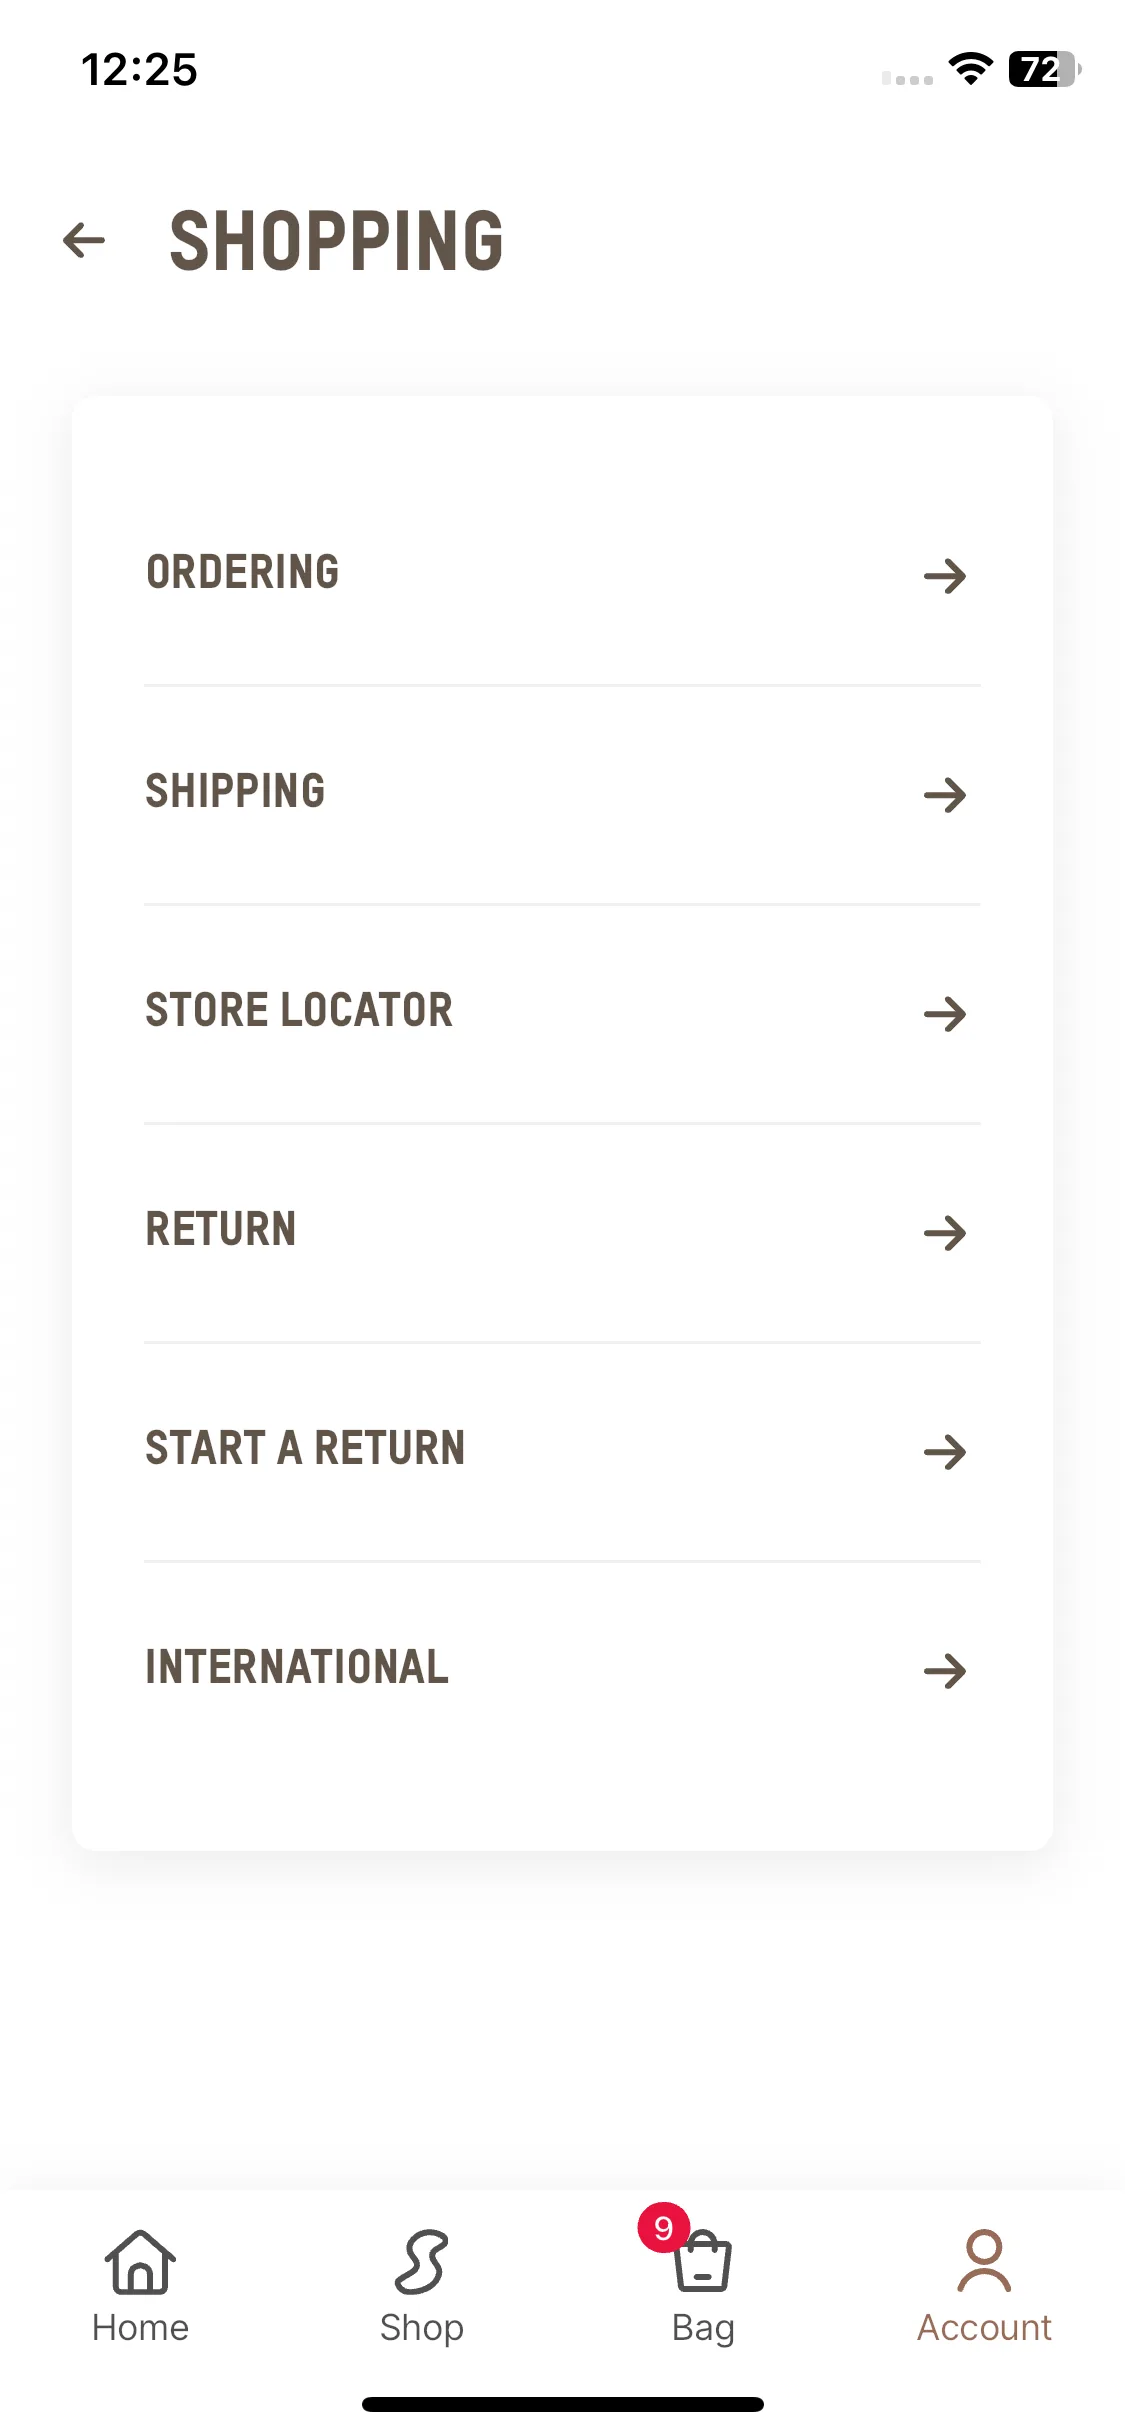The width and height of the screenshot is (1125, 2436).
Task: Select the ORDERING menu entry
Action: [562, 576]
